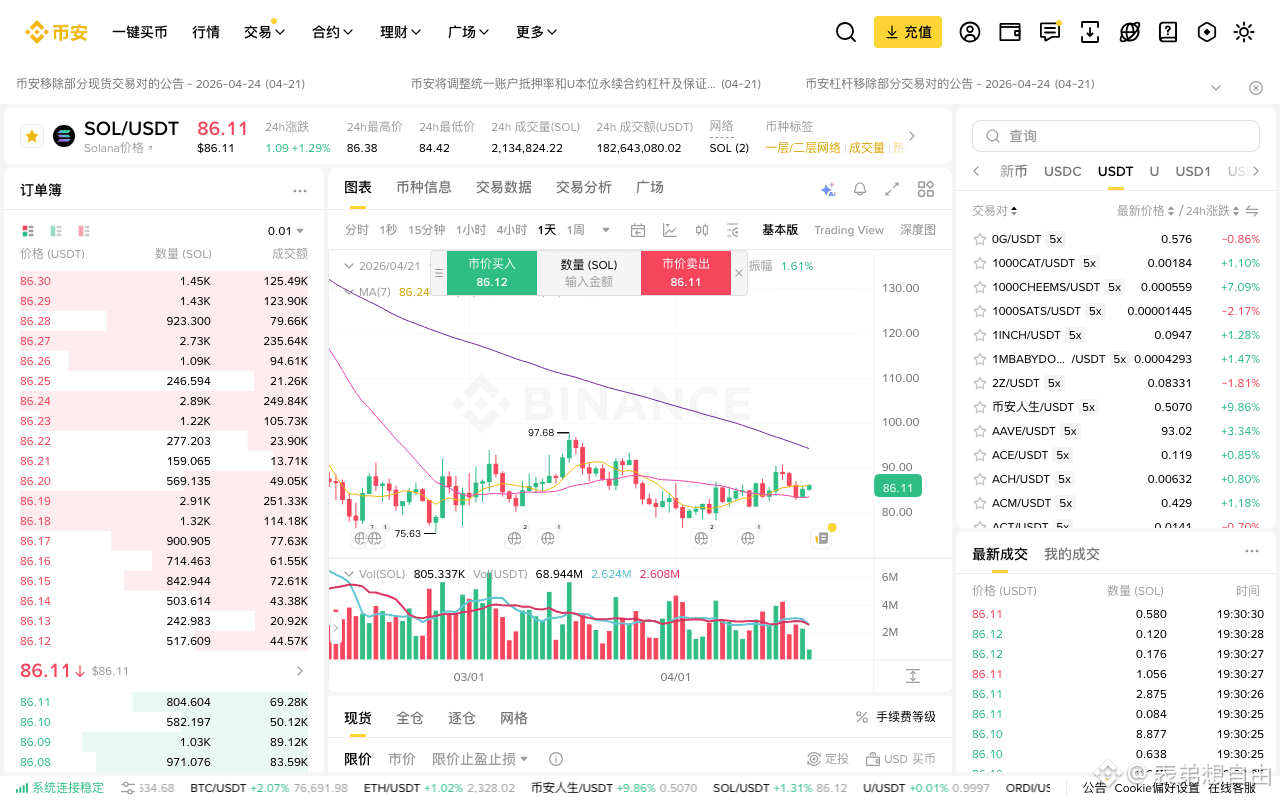Select the 15分钟 chart interval
The width and height of the screenshot is (1280, 800).
(x=427, y=230)
